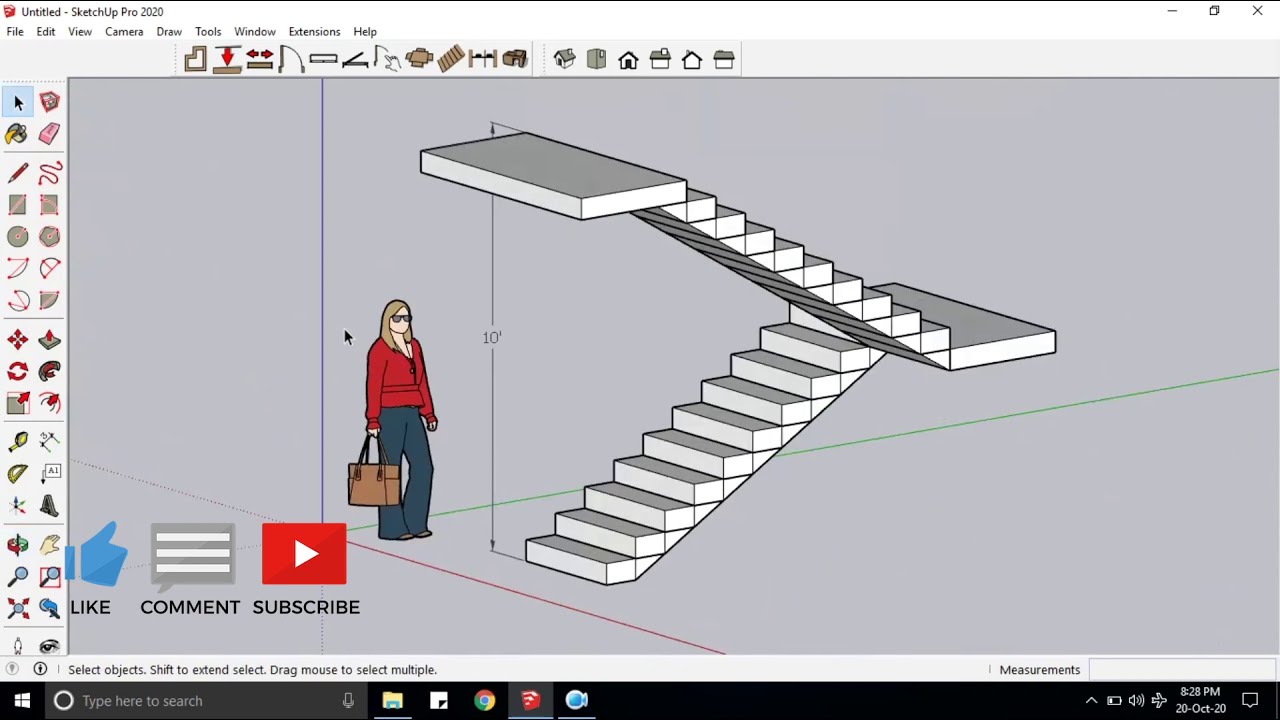Open File Explorer from the taskbar

click(392, 700)
